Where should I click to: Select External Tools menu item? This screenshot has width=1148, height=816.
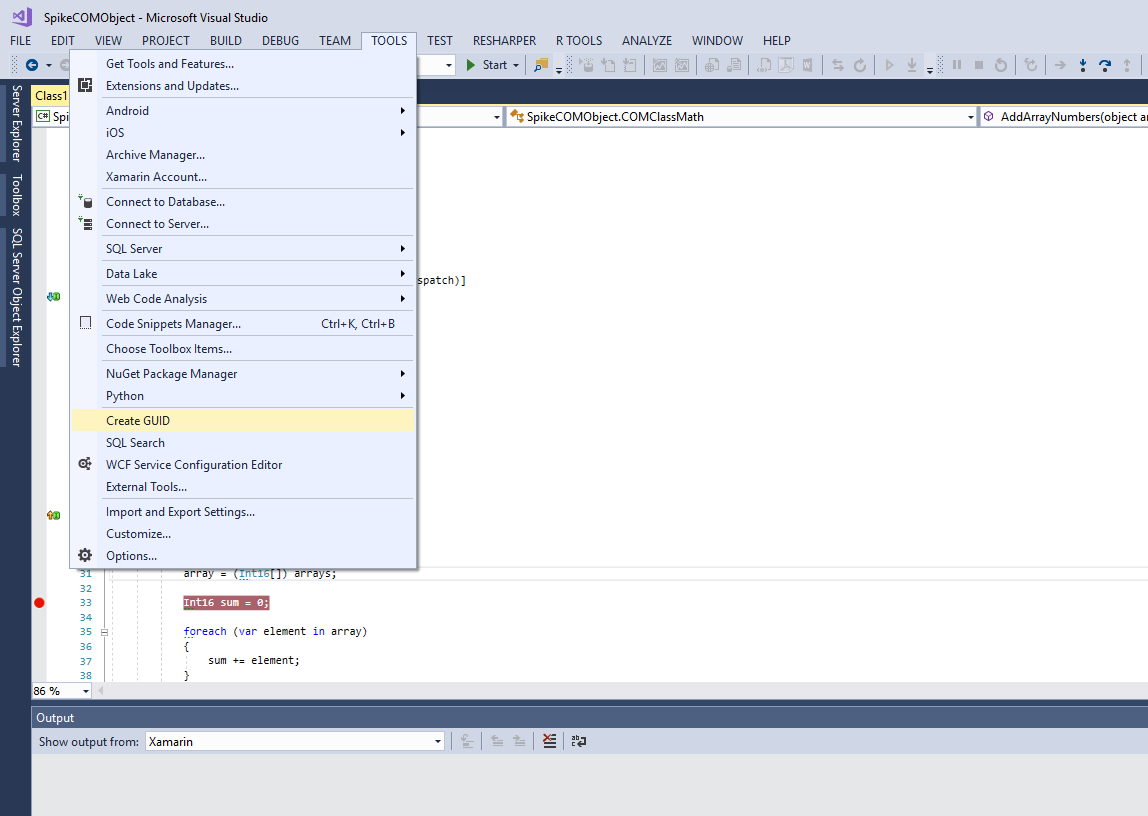[243, 487]
